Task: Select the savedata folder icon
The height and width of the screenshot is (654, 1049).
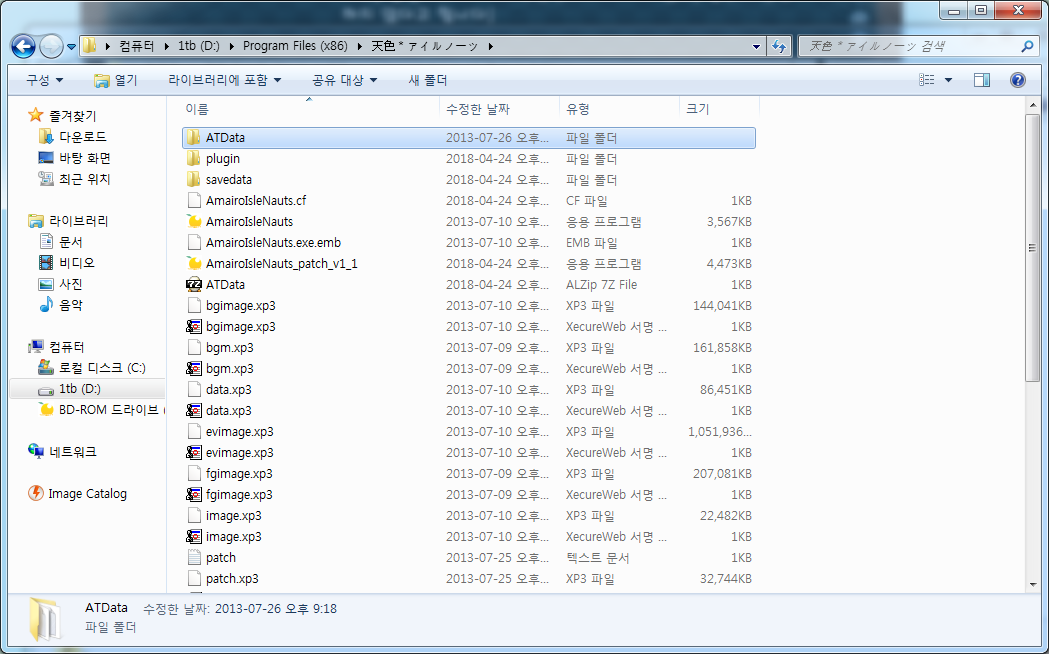Action: coord(193,179)
